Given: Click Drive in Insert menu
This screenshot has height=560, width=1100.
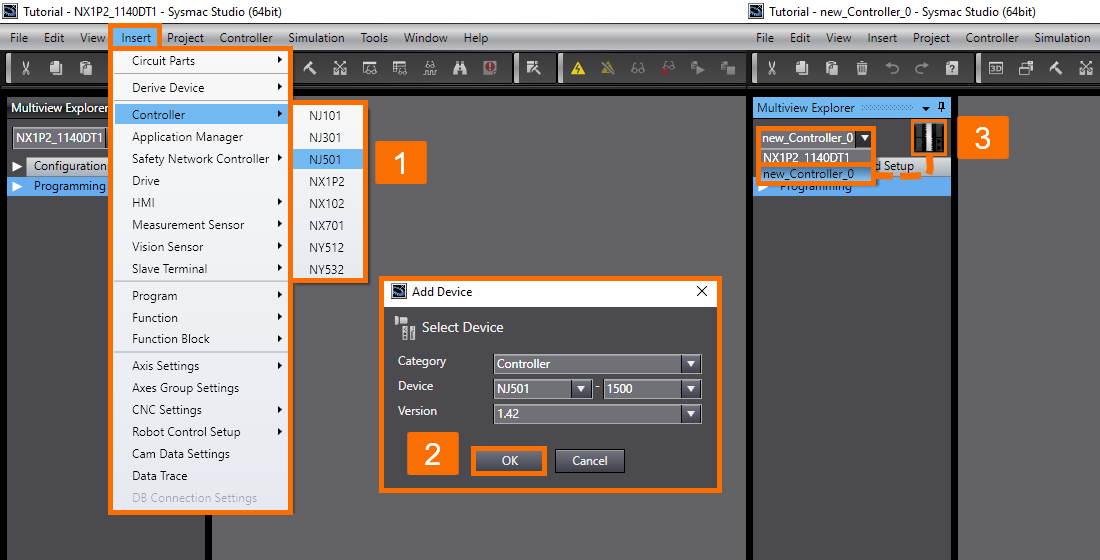Looking at the screenshot, I should coord(201,180).
